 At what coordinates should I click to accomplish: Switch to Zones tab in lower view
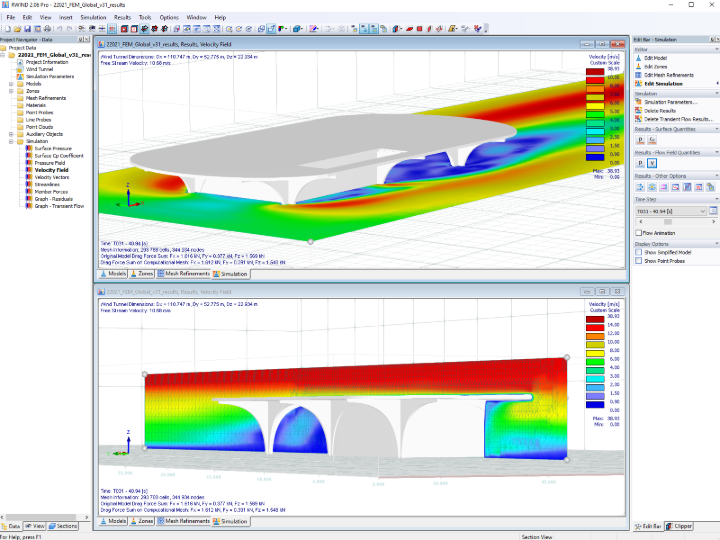(x=142, y=521)
